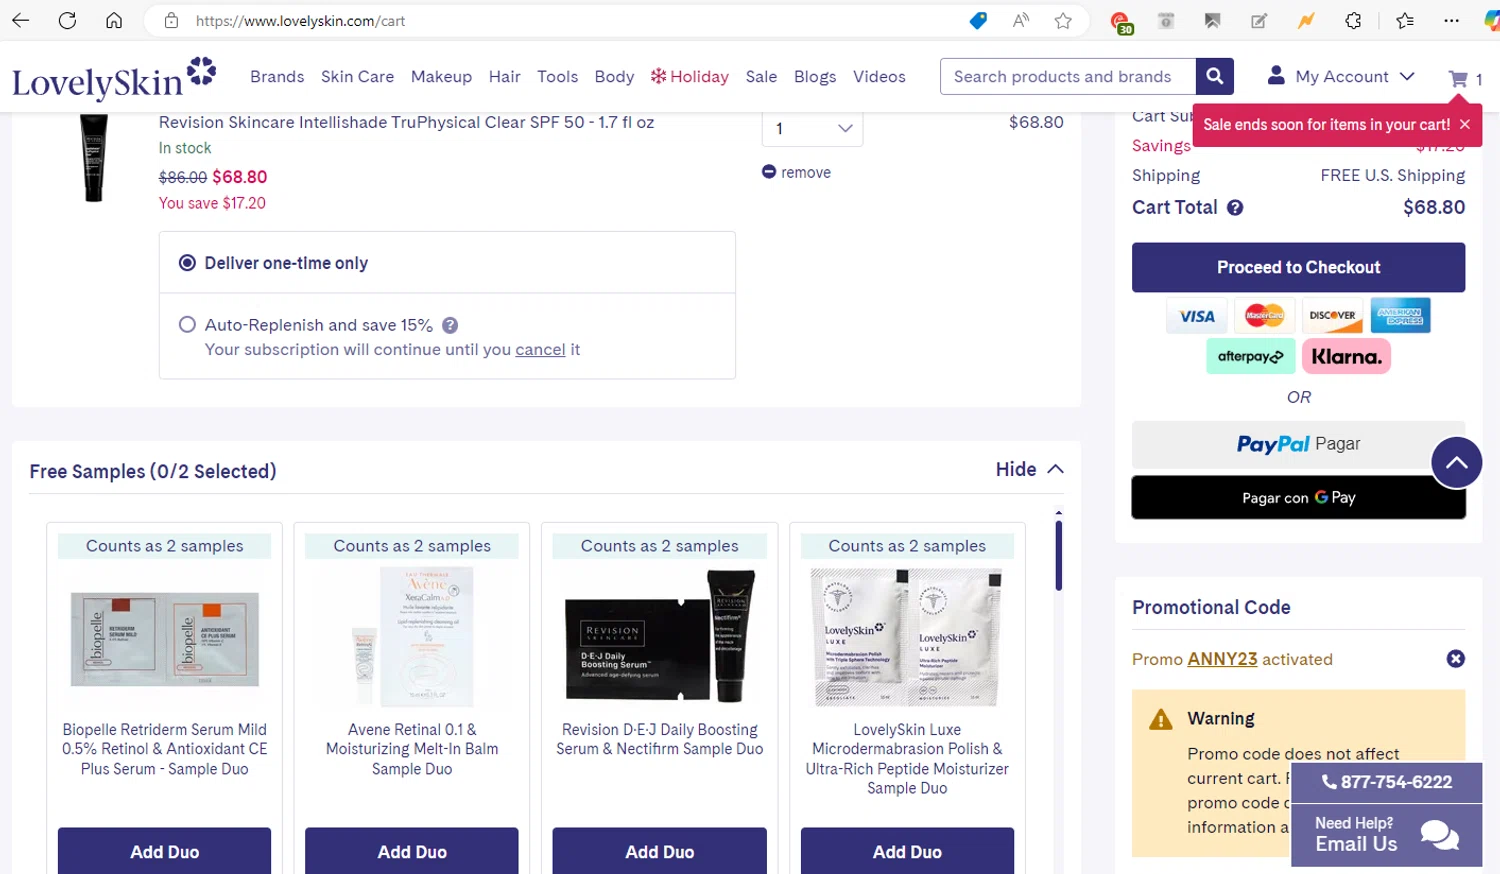The height and width of the screenshot is (874, 1500).
Task: Click the pencil note extension icon
Action: click(x=1259, y=20)
